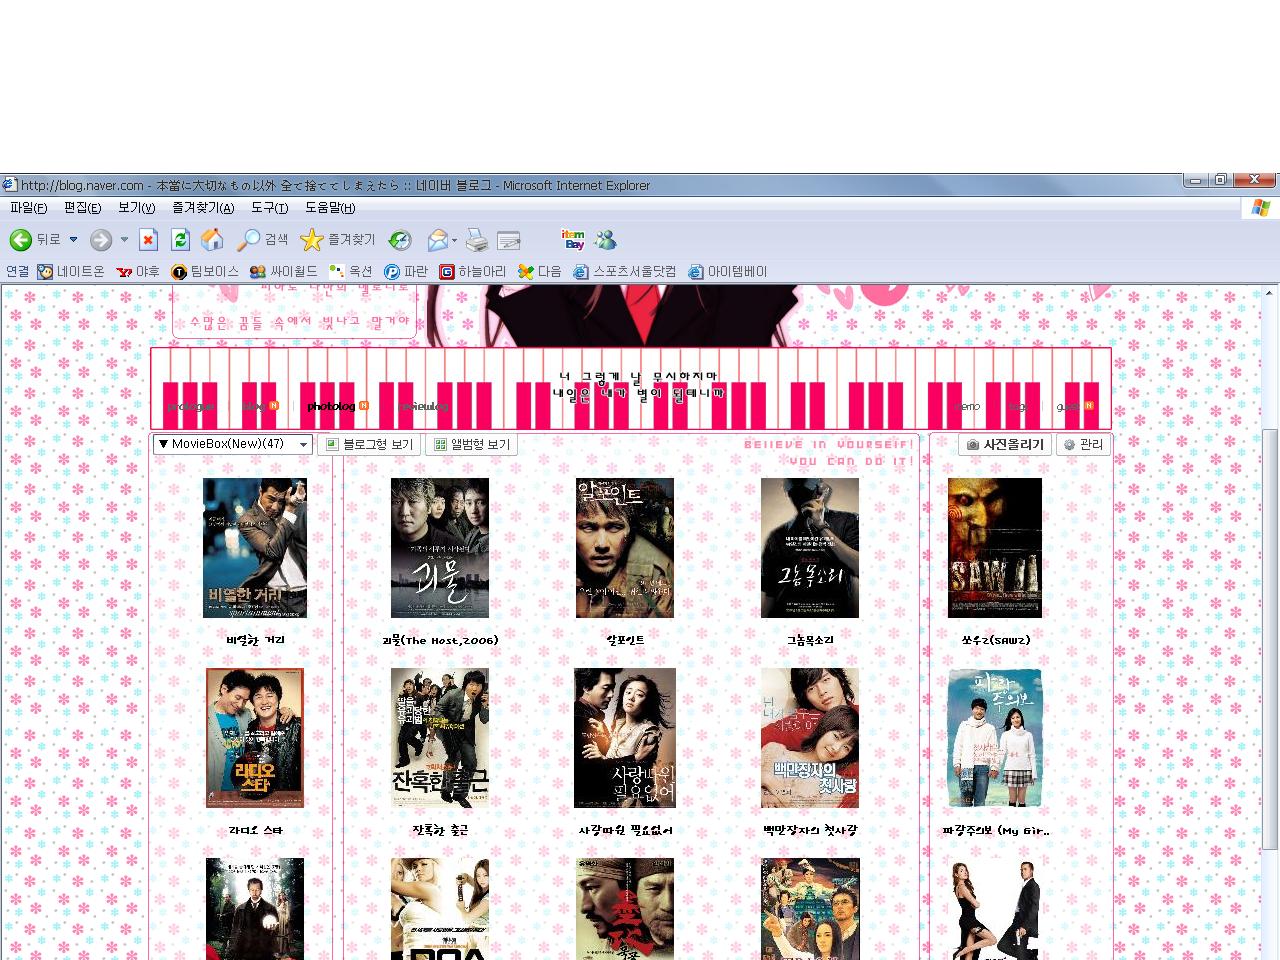
Task: Switch to the photolog blog tab
Action: point(331,406)
